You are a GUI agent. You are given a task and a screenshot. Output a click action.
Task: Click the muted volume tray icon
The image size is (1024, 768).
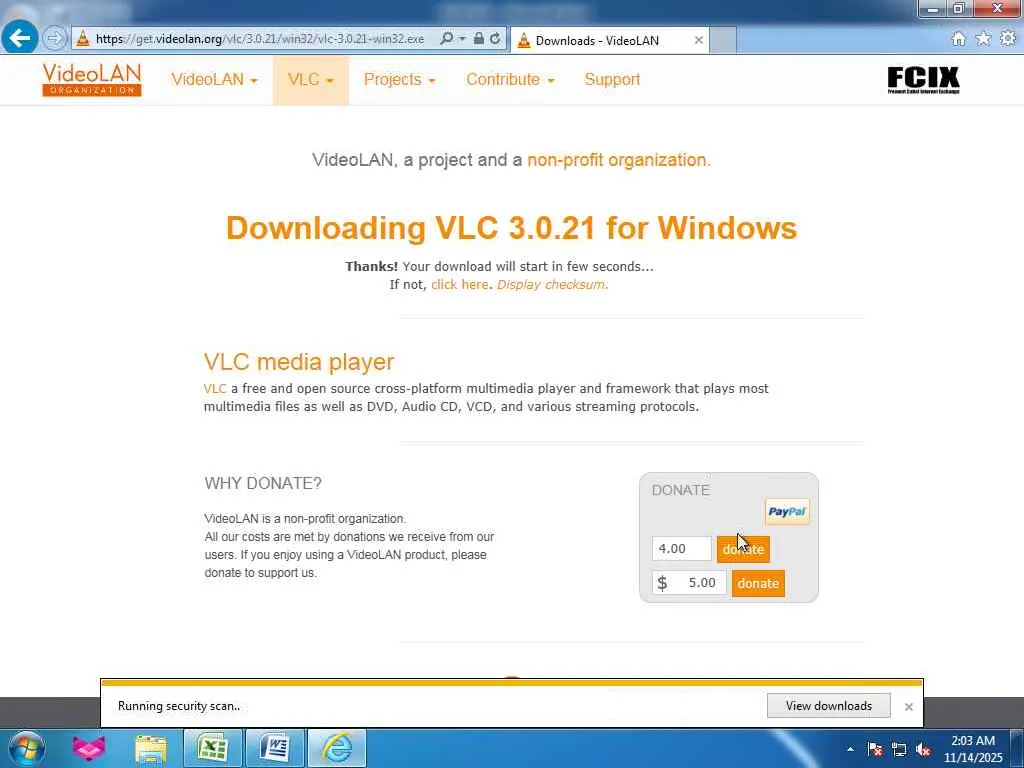point(923,750)
